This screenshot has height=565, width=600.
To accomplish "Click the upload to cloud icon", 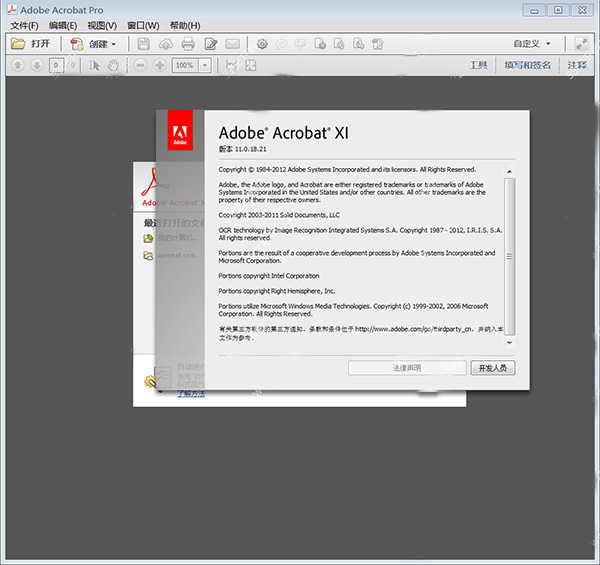I will [x=166, y=44].
